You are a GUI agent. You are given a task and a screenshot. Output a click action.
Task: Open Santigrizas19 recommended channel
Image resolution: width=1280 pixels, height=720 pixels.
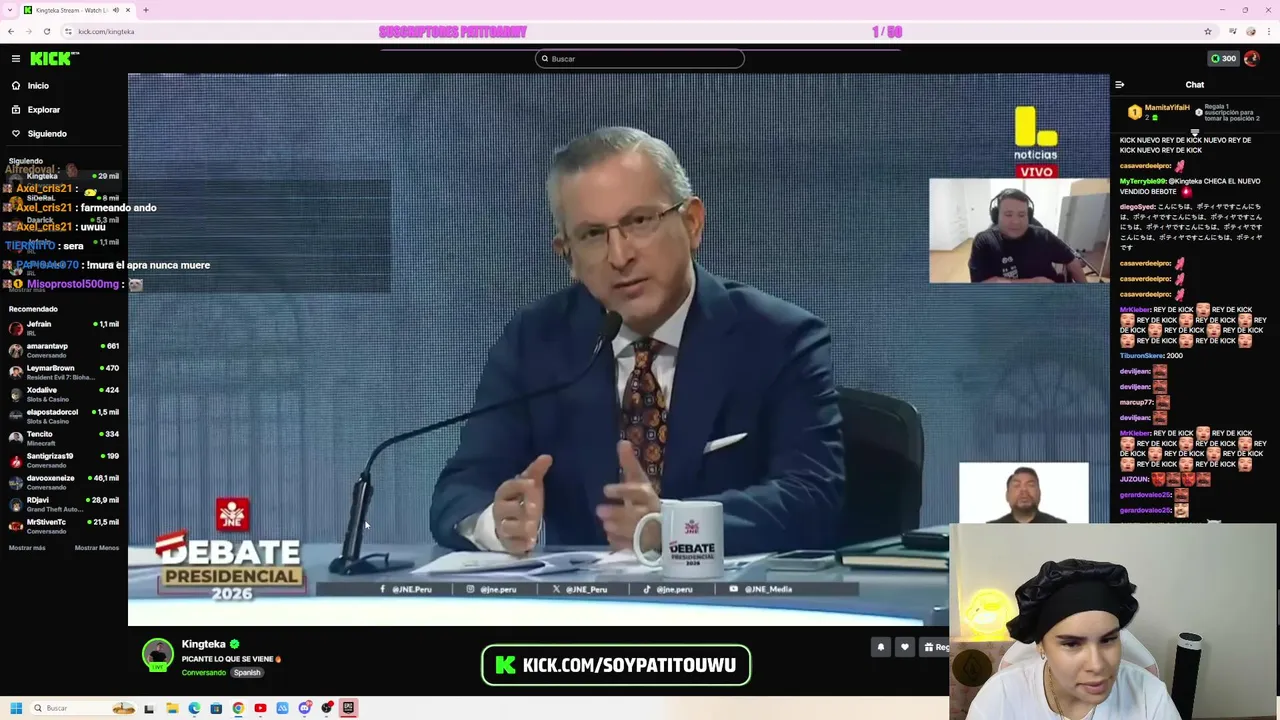point(64,460)
